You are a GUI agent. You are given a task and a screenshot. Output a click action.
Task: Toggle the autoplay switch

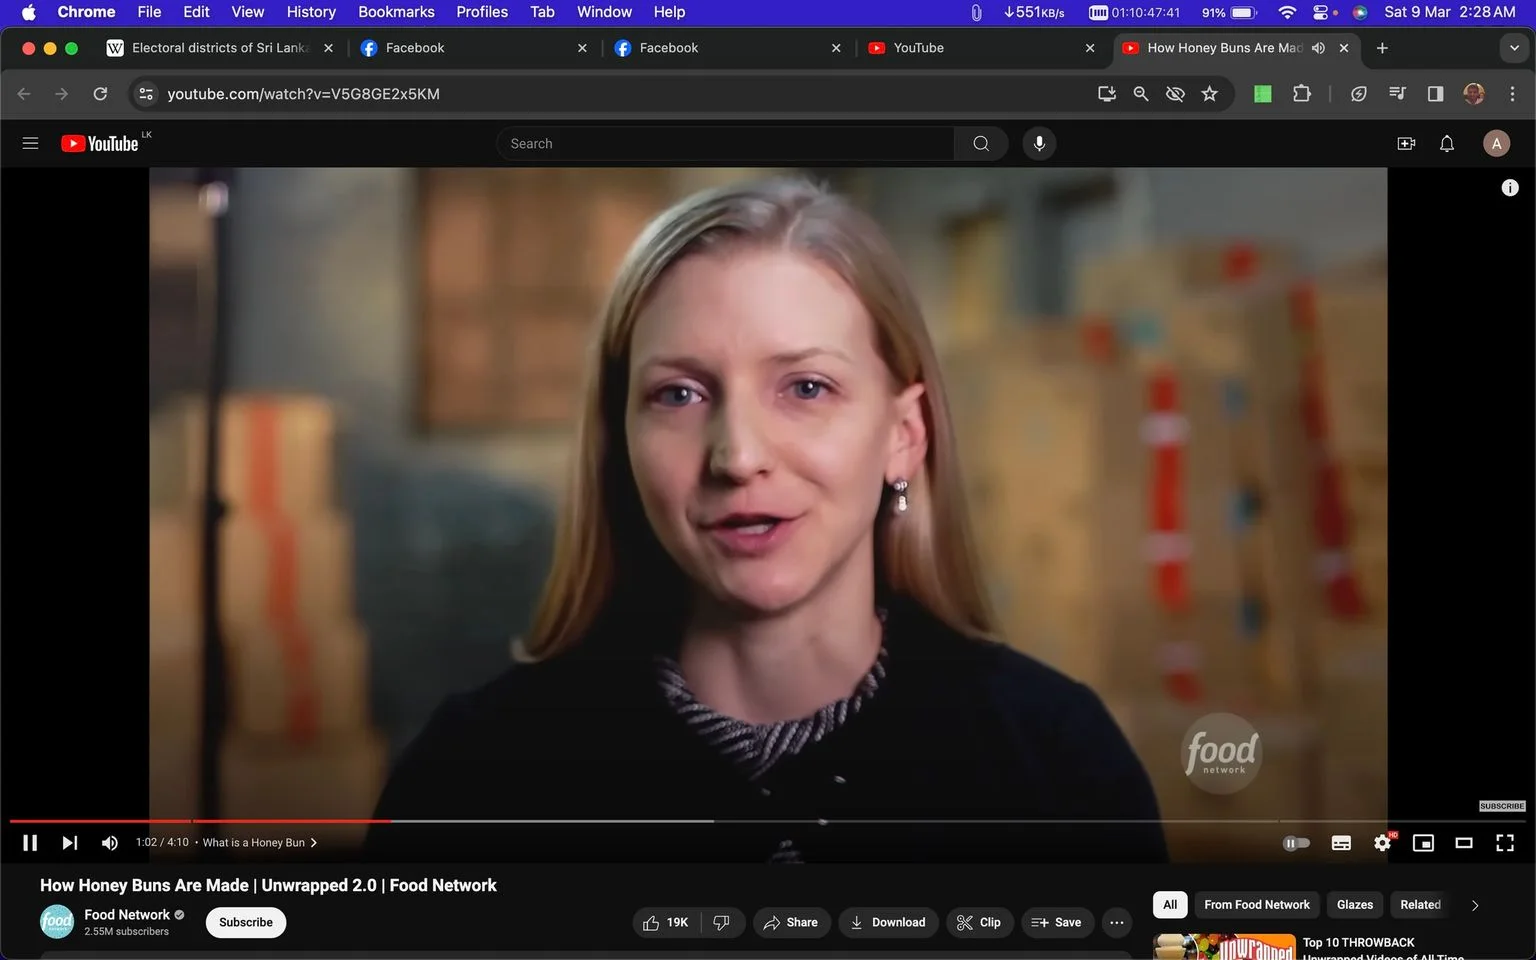(1296, 843)
